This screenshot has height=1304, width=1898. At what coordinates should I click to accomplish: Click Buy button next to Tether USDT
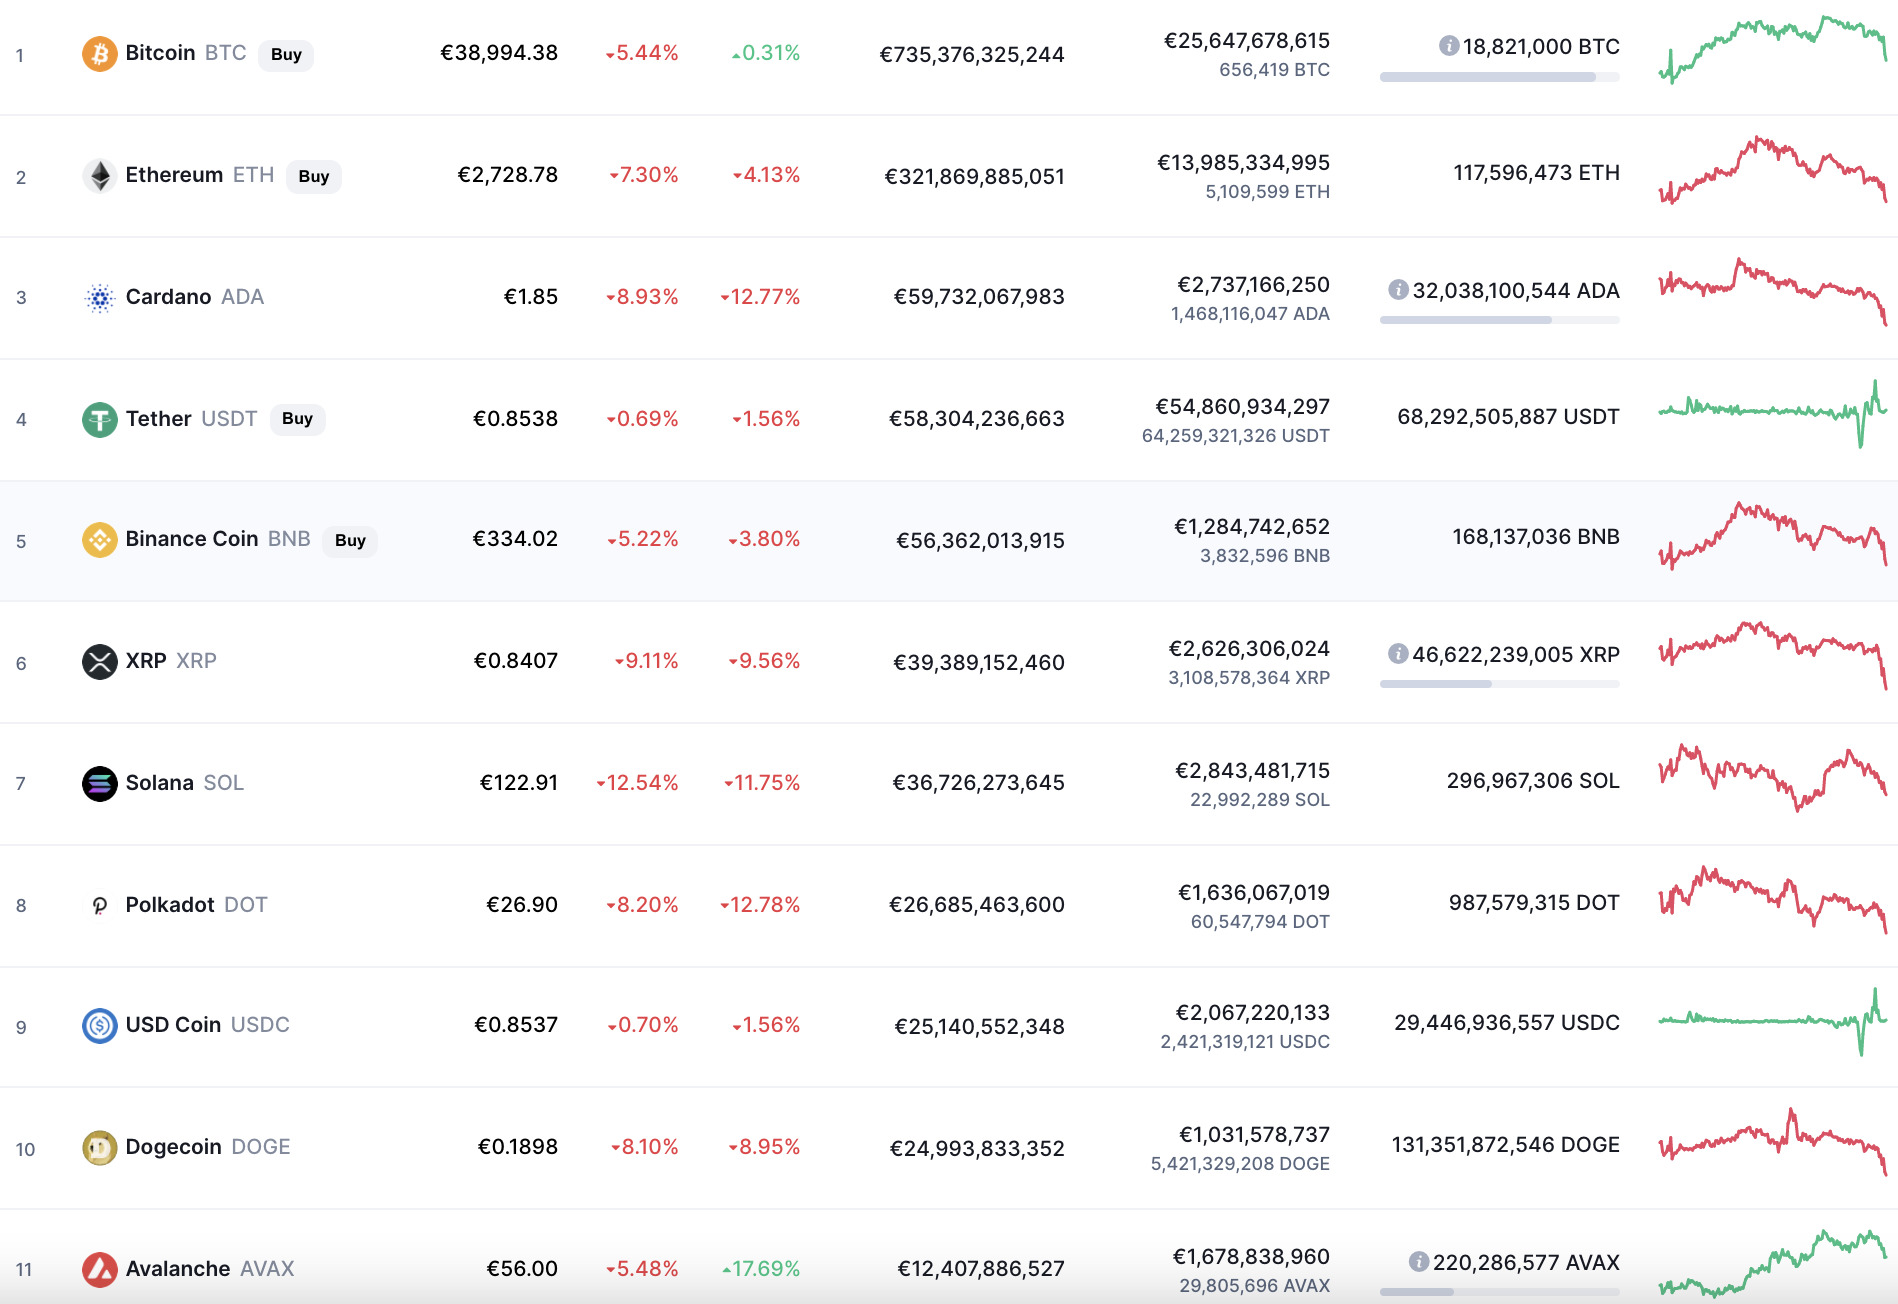297,419
